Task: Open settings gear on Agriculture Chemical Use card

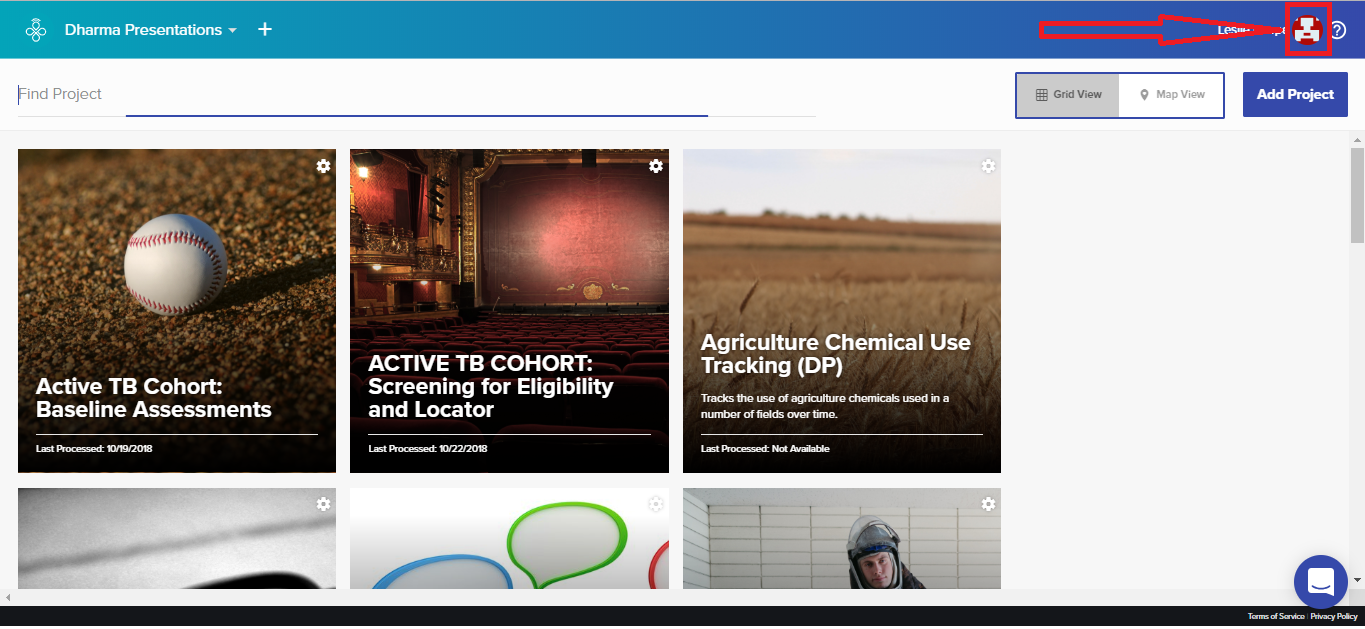Action: coord(988,166)
